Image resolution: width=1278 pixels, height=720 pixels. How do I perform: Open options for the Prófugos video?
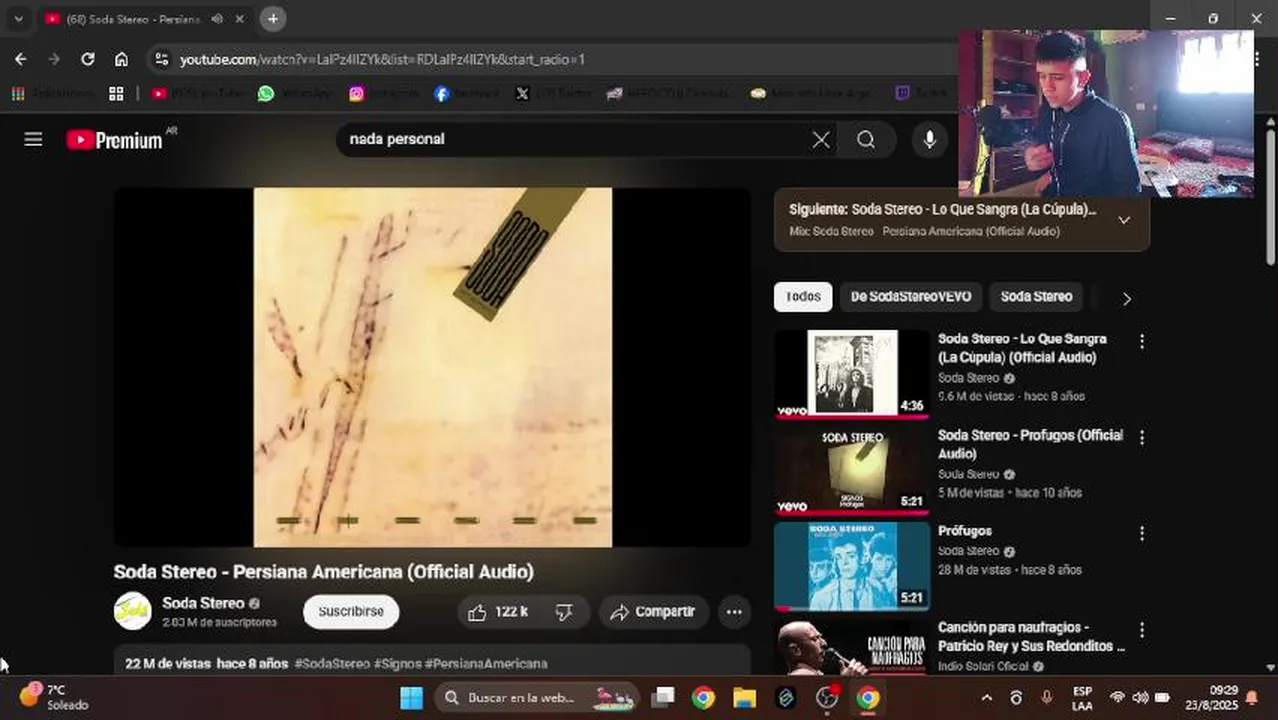(x=1142, y=533)
